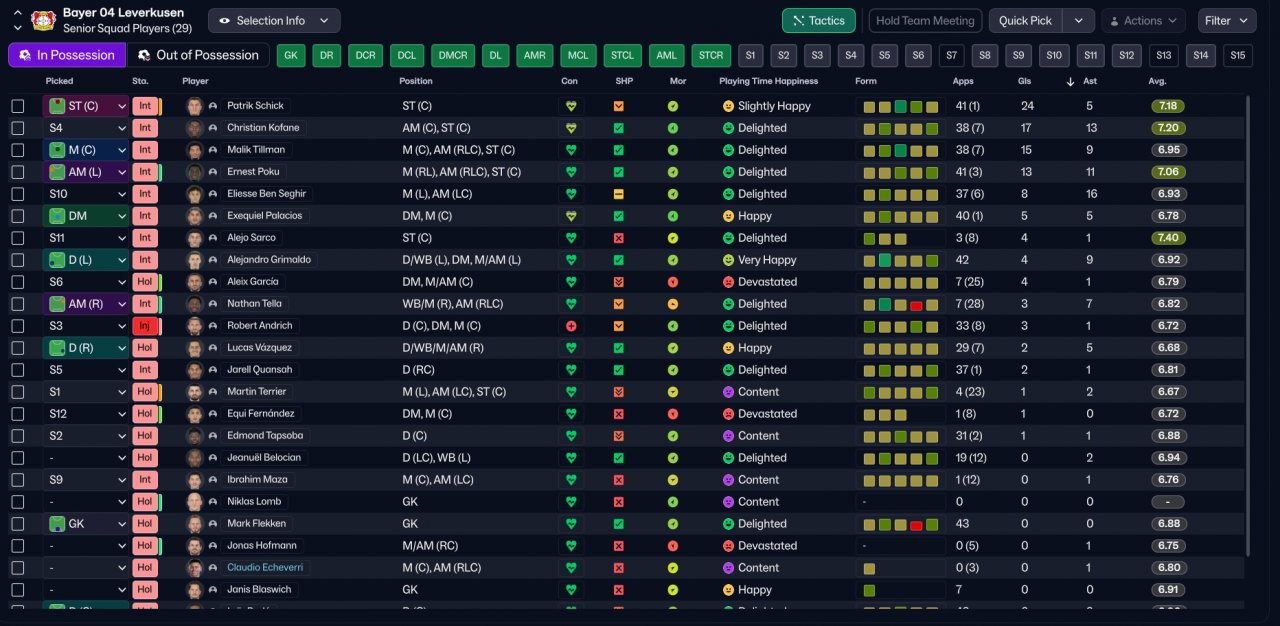This screenshot has width=1280, height=626.
Task: Sort the table by Gls column
Action: pos(1025,81)
